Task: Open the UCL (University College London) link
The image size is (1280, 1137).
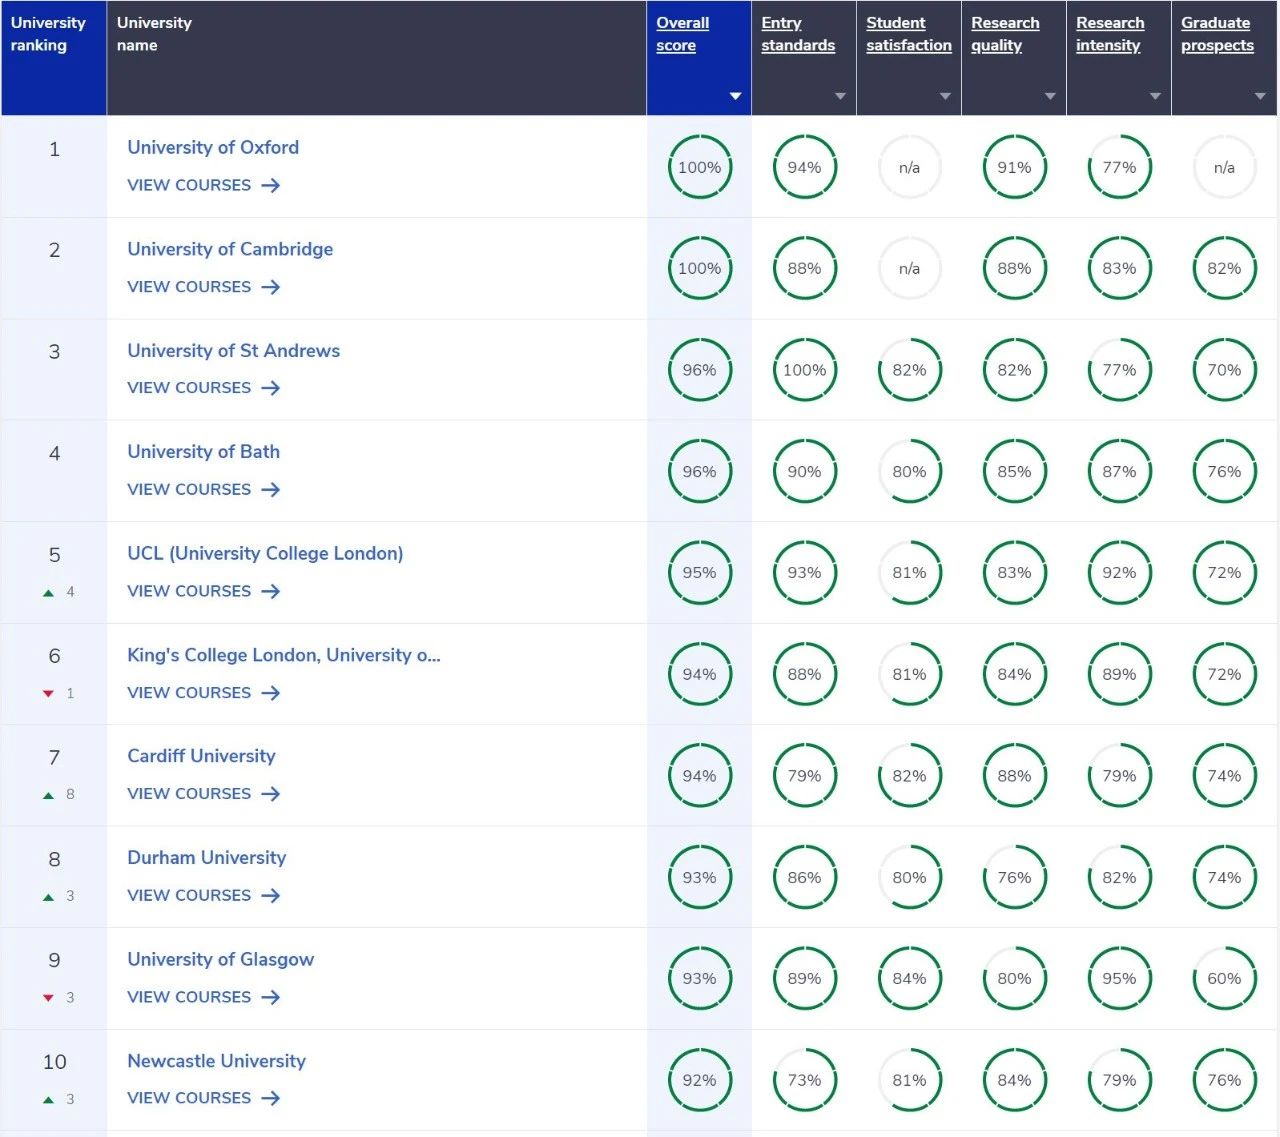Action: (x=265, y=554)
